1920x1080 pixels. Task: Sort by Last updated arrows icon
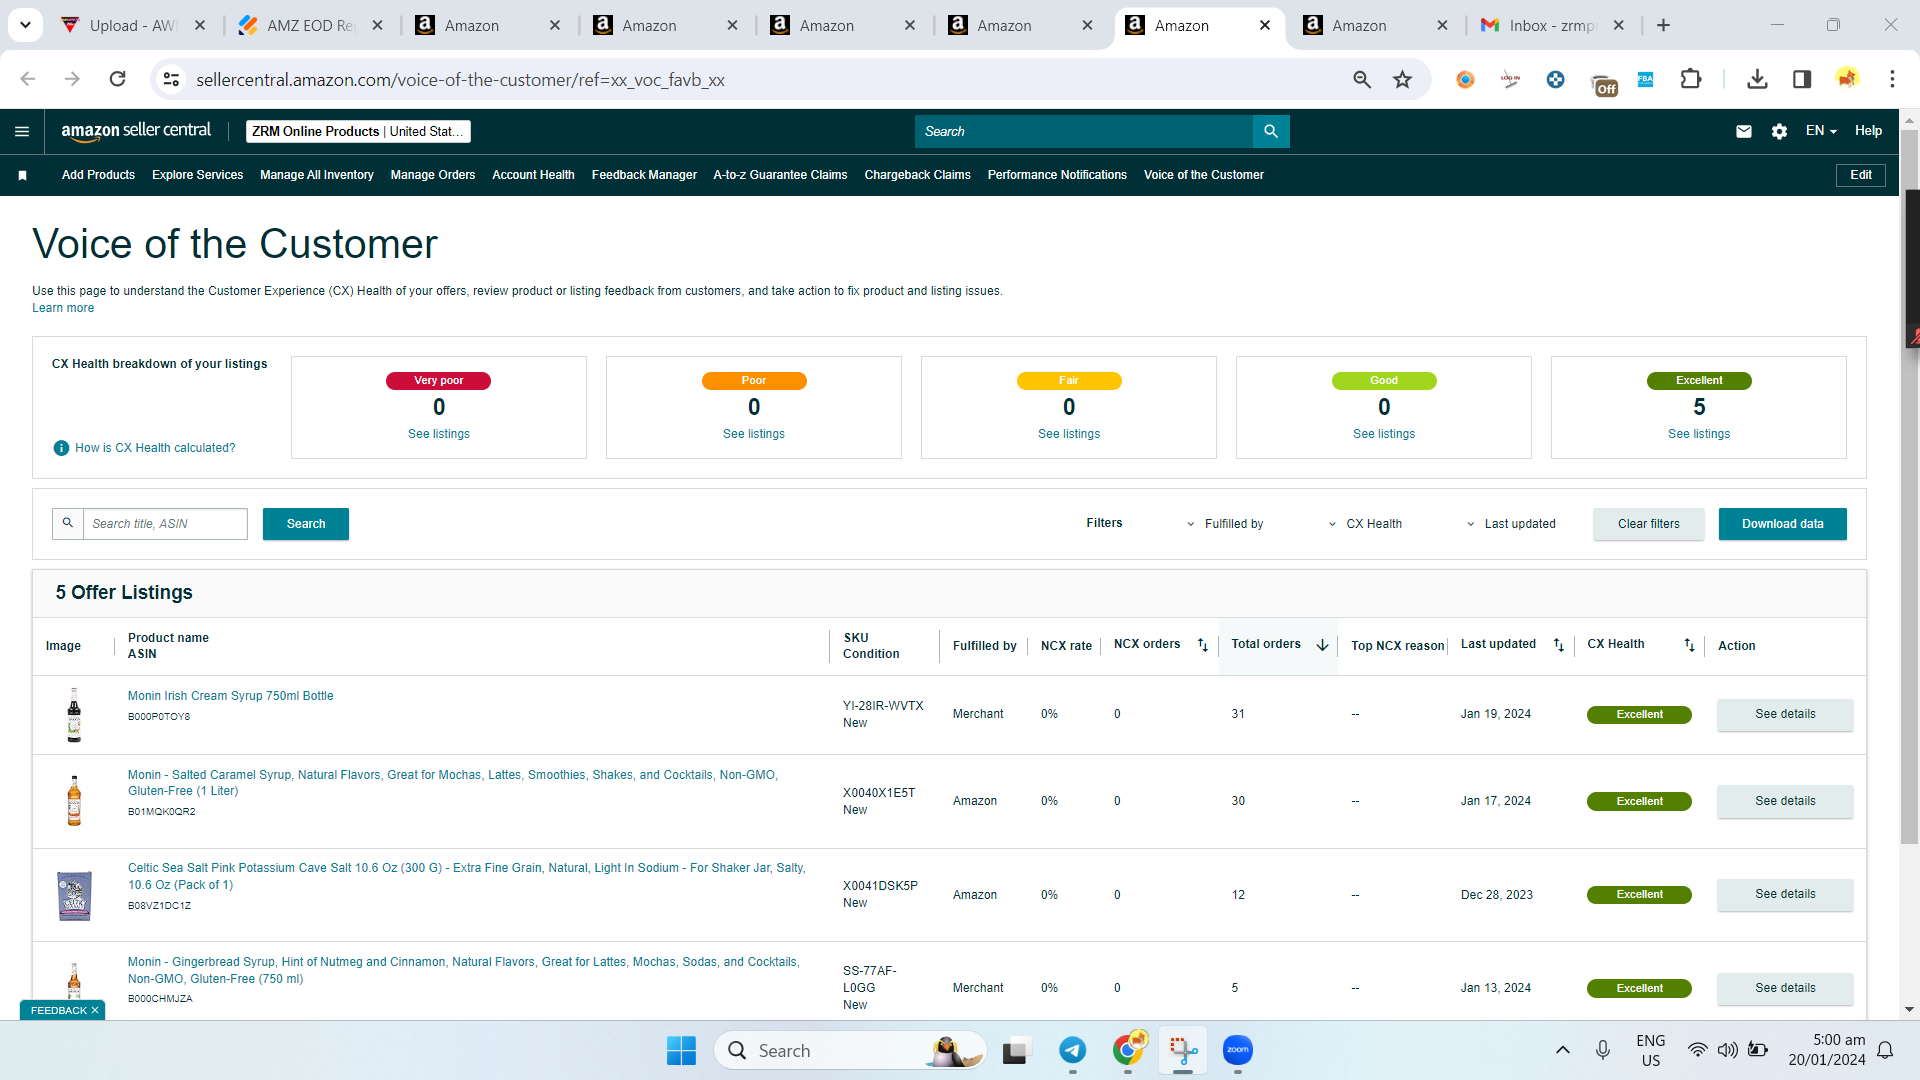(1559, 645)
